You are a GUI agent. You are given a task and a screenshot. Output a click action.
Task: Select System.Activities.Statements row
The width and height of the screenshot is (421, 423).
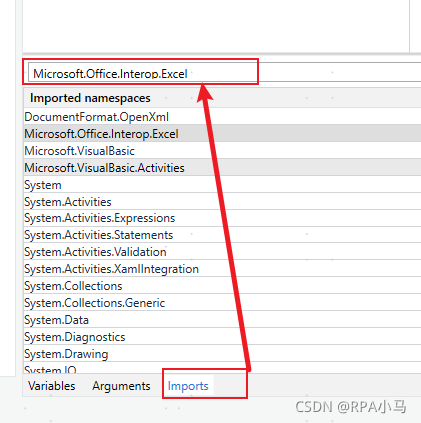coord(222,235)
